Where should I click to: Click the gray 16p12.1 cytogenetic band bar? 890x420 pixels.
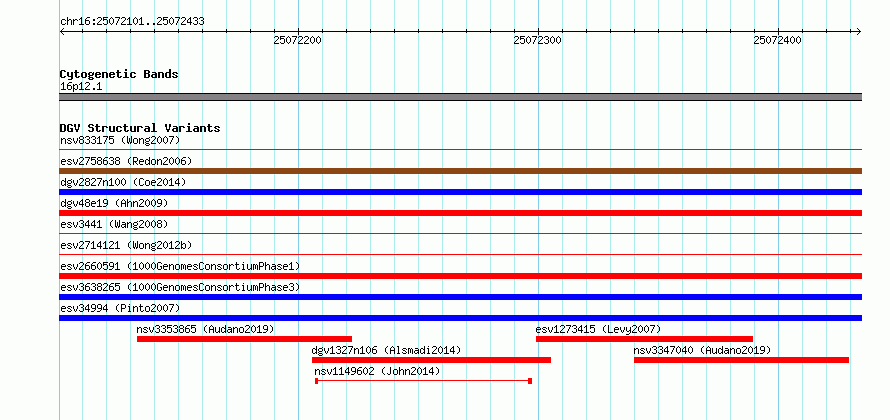click(x=460, y=97)
